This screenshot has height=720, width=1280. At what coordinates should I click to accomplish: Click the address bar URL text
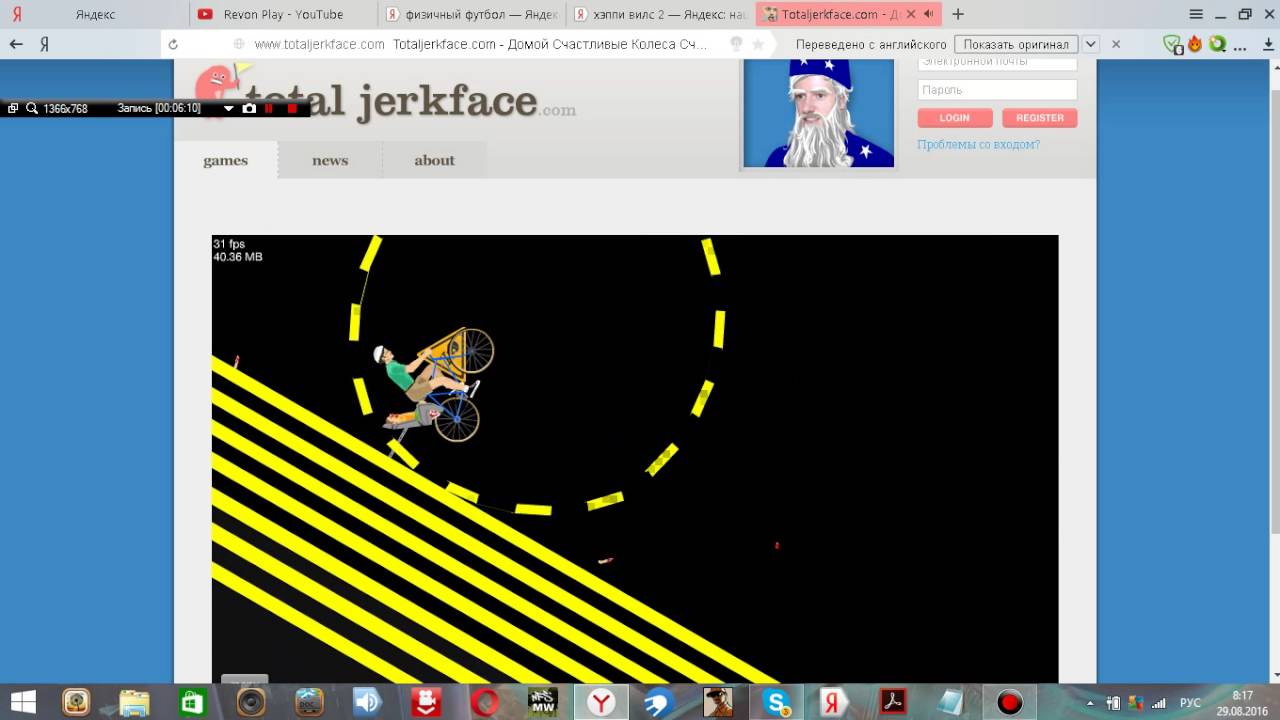point(319,44)
